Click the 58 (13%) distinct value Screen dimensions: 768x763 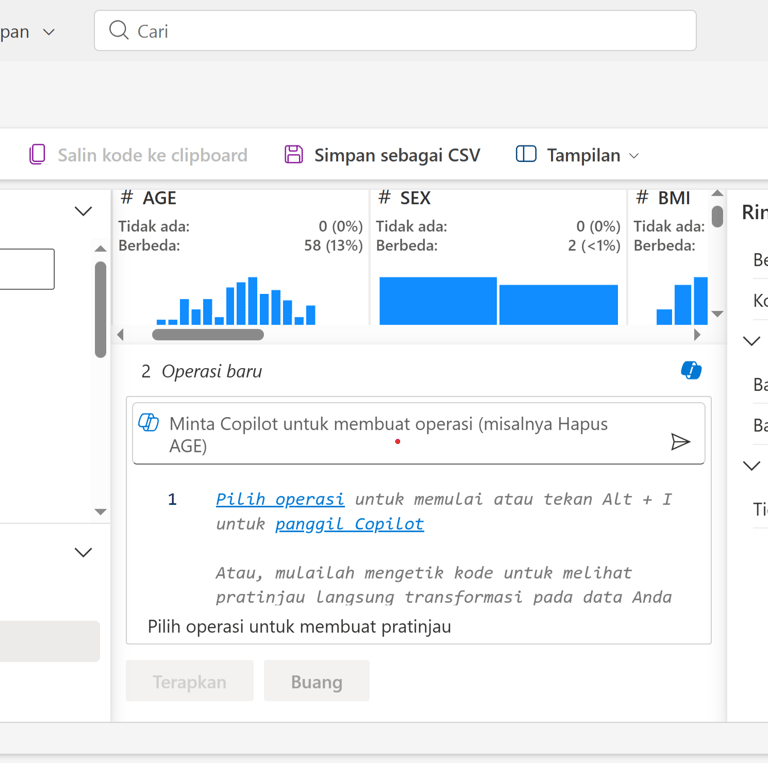tap(333, 245)
